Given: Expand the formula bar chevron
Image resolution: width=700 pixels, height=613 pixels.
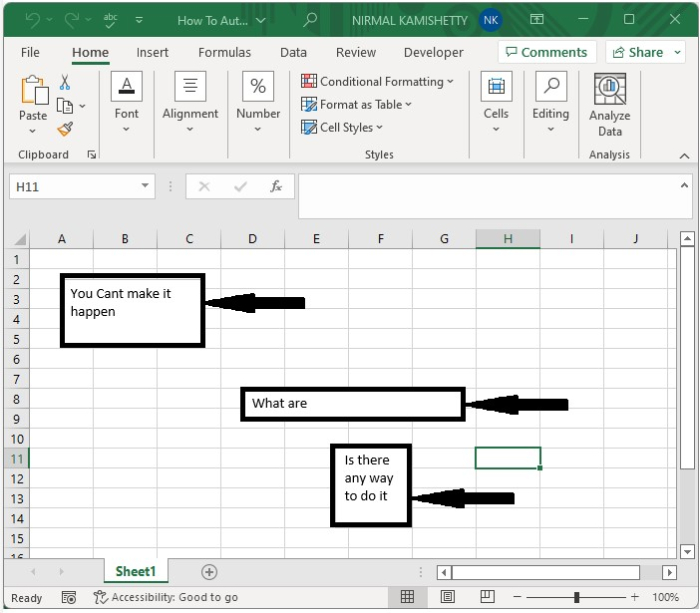Looking at the screenshot, I should point(684,185).
